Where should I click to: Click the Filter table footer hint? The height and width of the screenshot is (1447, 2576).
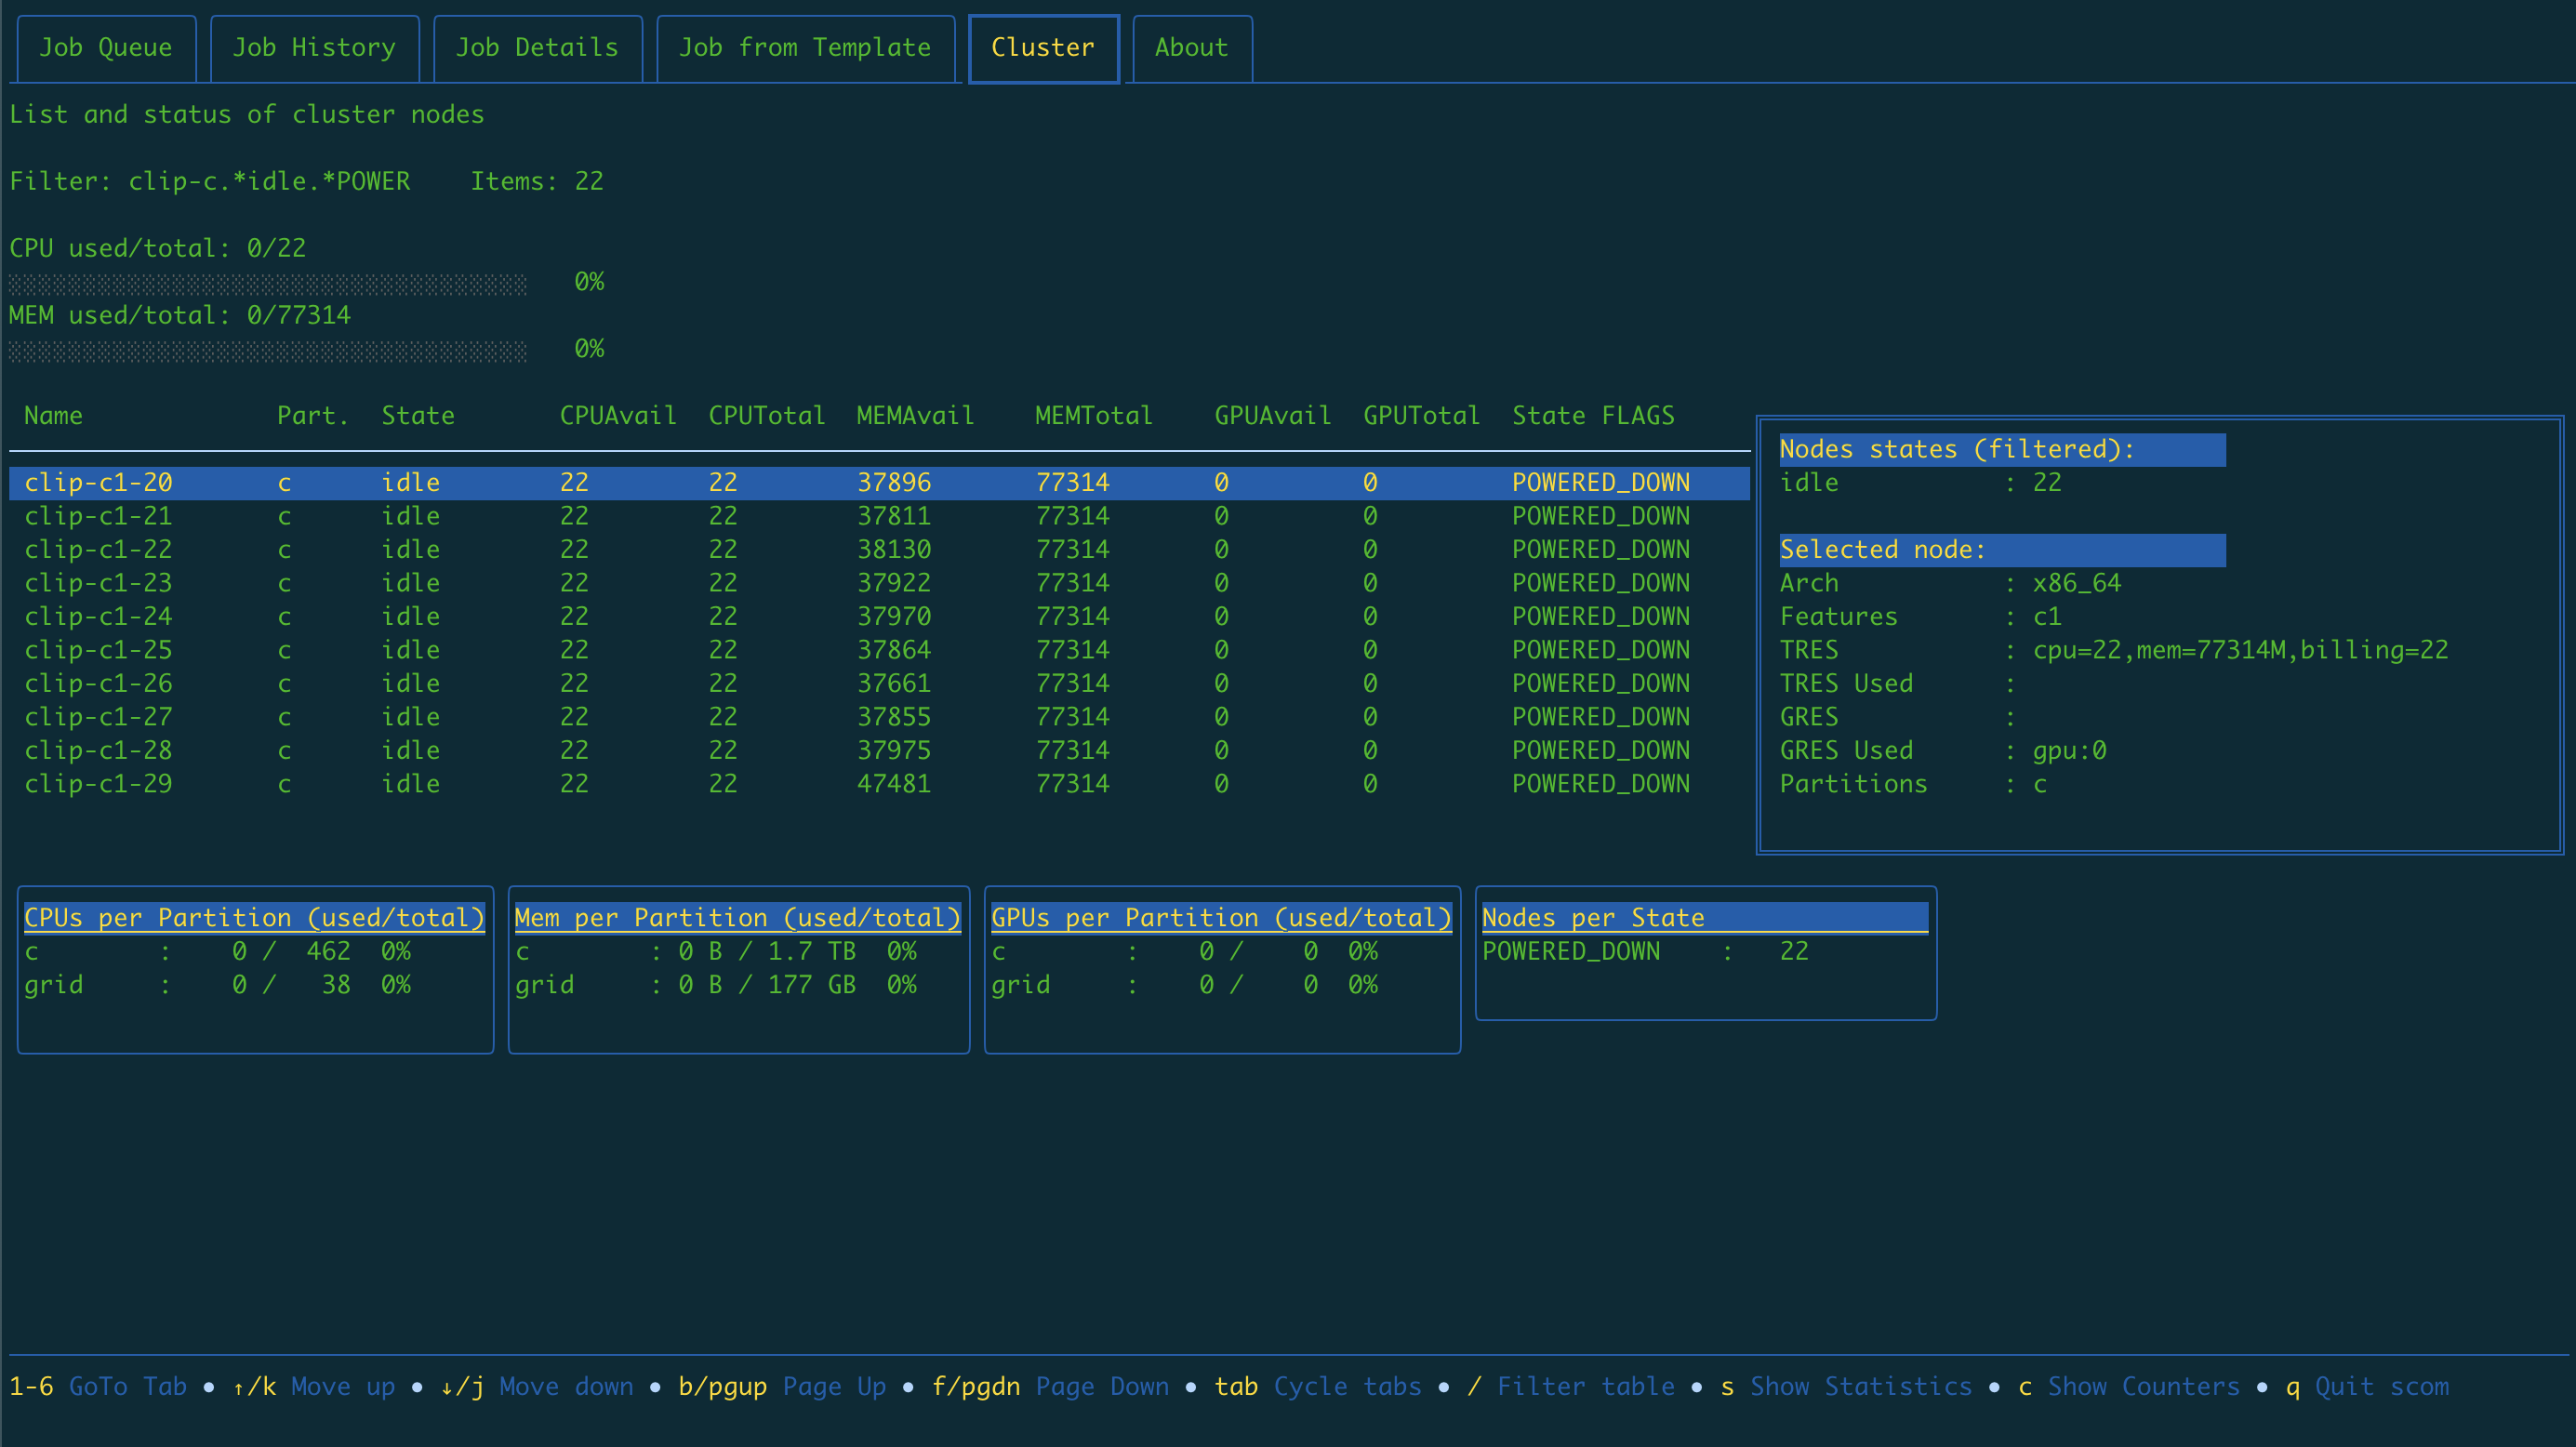point(1584,1386)
